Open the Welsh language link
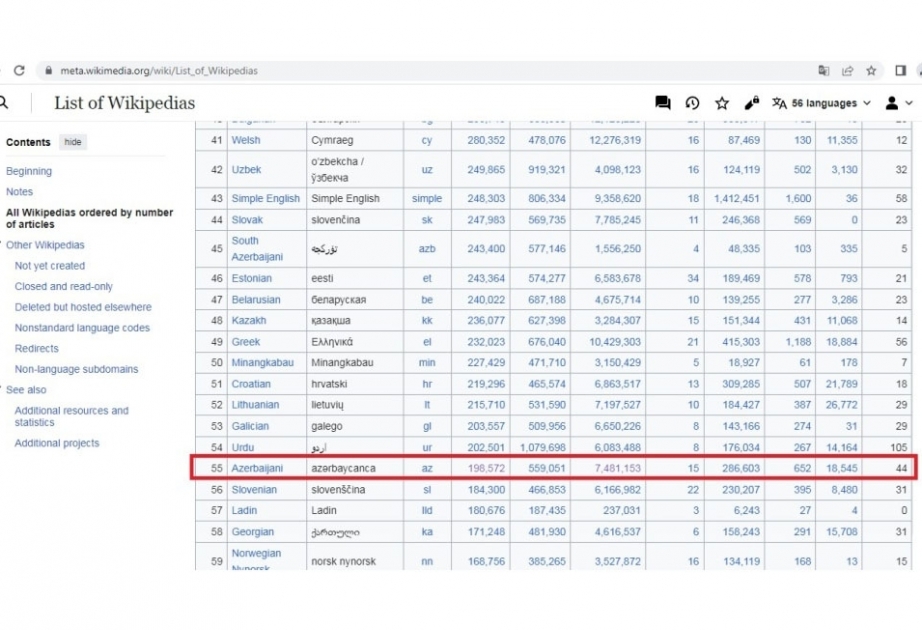 tap(246, 140)
